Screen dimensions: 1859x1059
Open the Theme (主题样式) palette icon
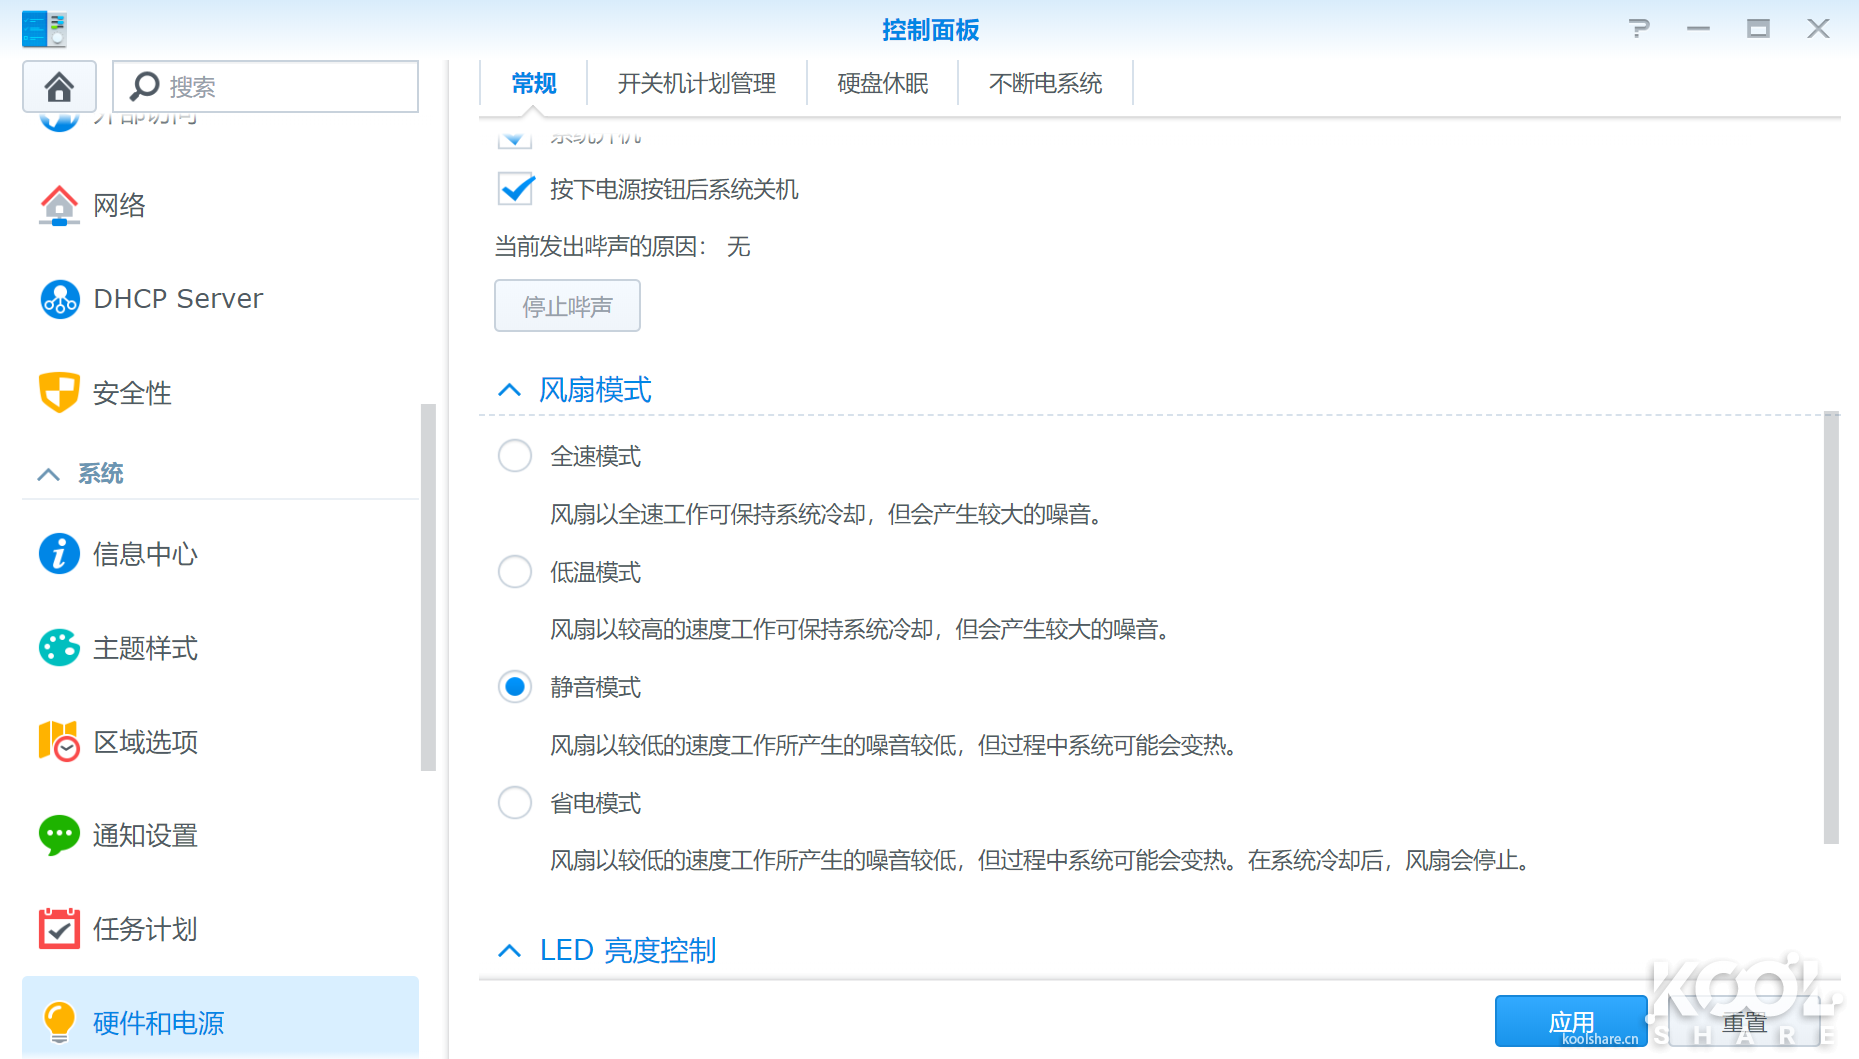point(59,648)
